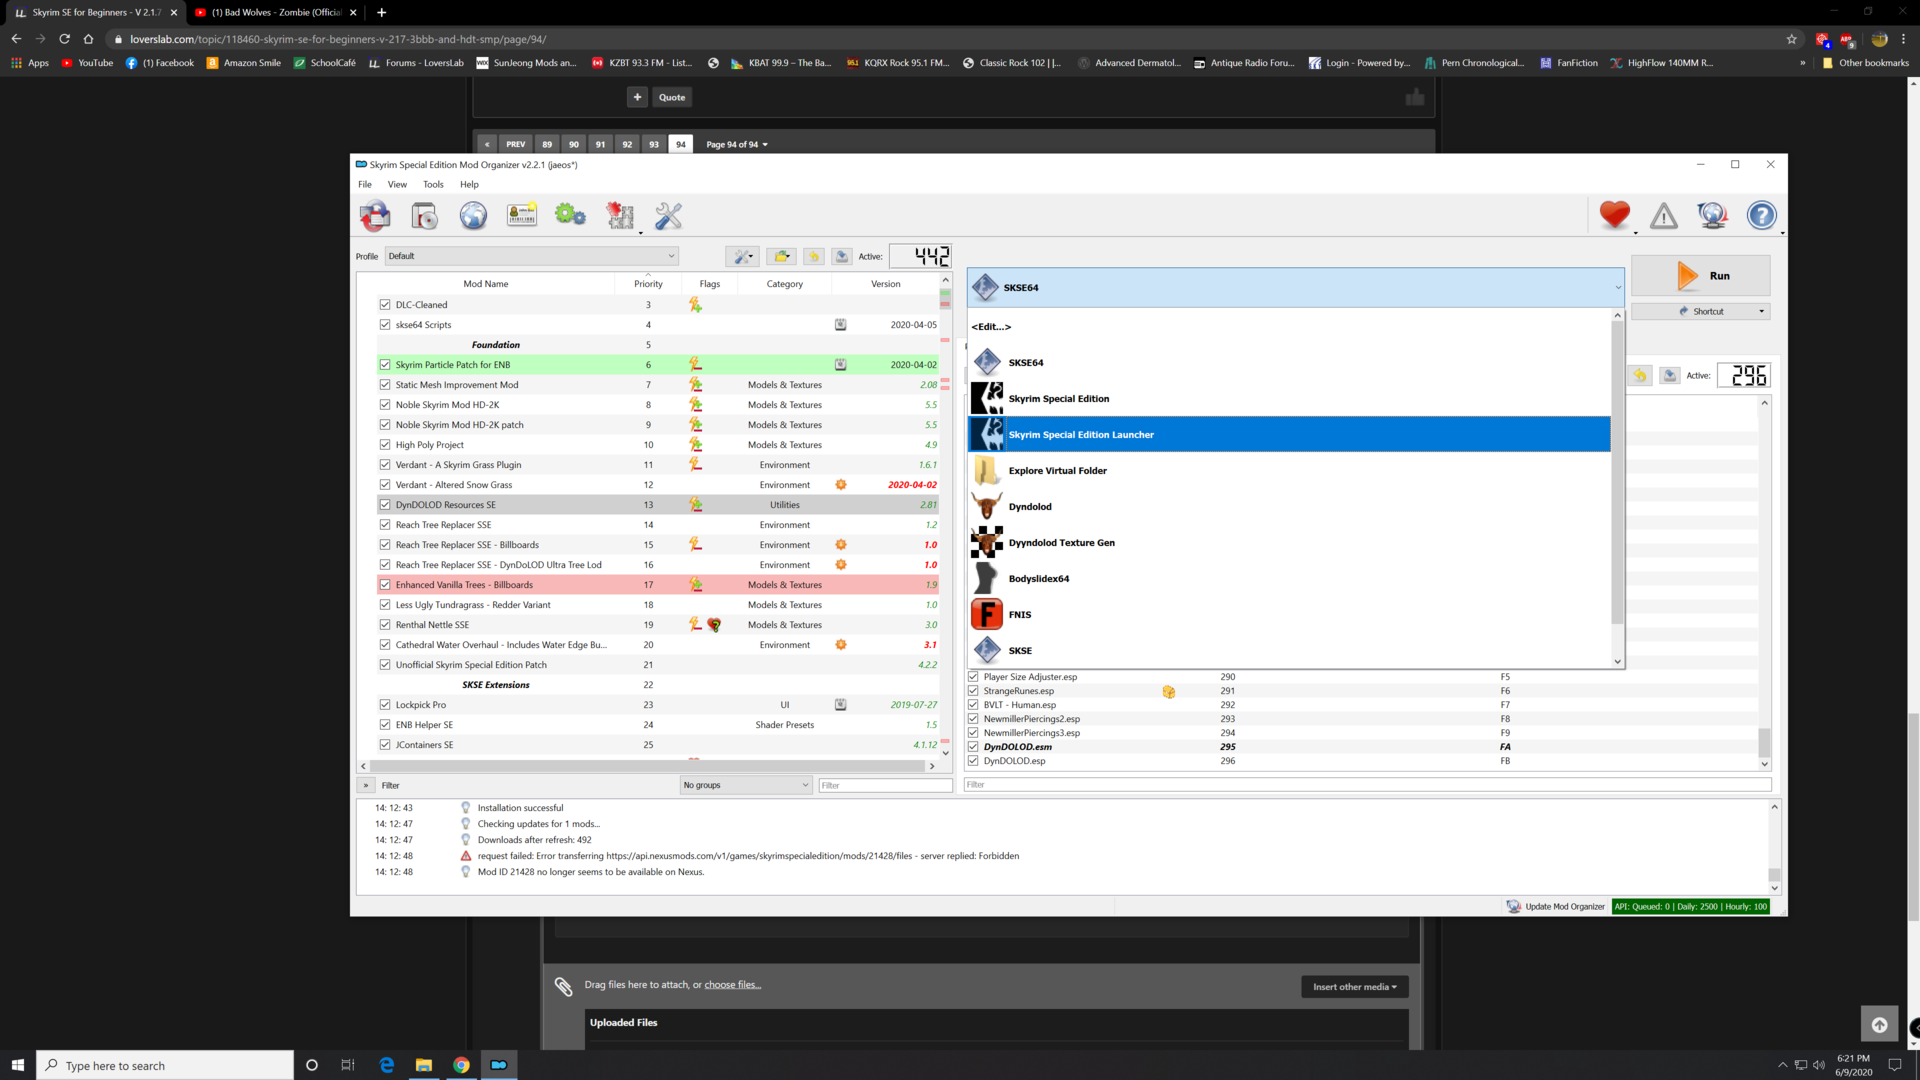
Task: Open the File menu
Action: pyautogui.click(x=365, y=185)
